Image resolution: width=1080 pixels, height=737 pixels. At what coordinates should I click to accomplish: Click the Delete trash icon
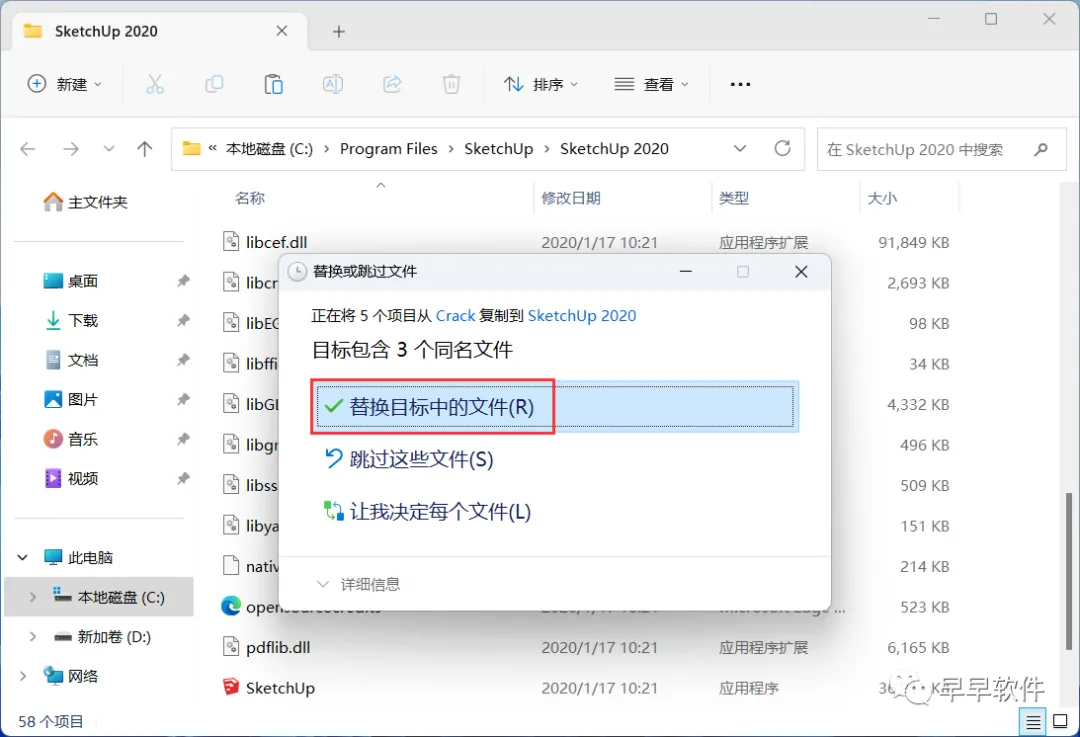[451, 84]
